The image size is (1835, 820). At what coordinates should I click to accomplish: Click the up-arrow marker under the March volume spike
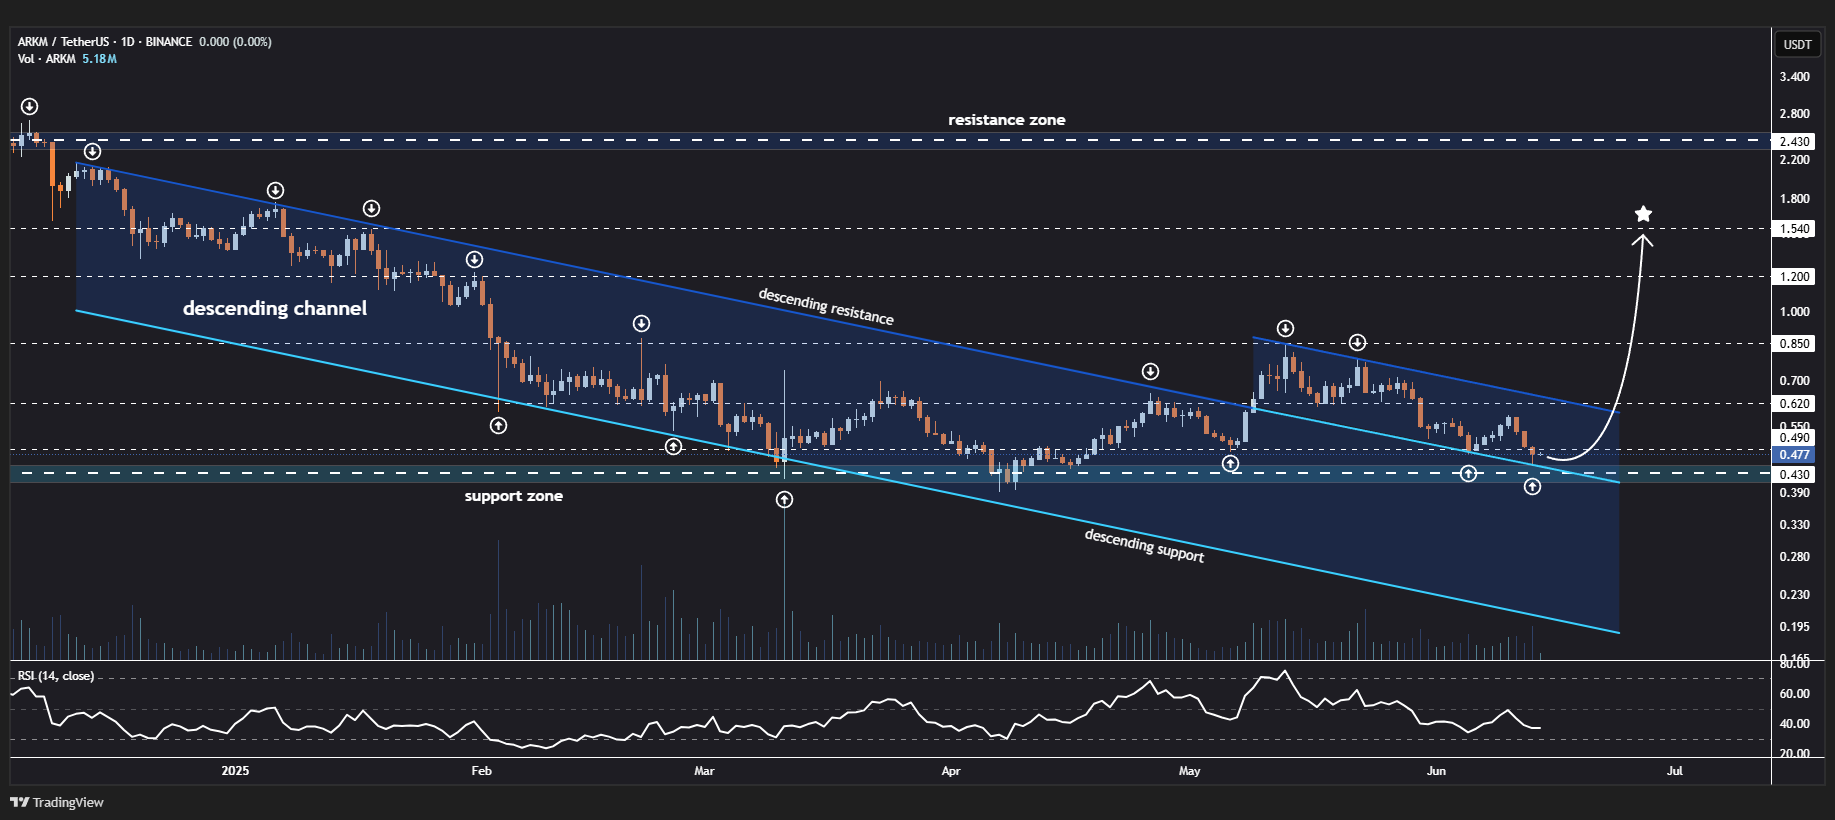point(785,499)
